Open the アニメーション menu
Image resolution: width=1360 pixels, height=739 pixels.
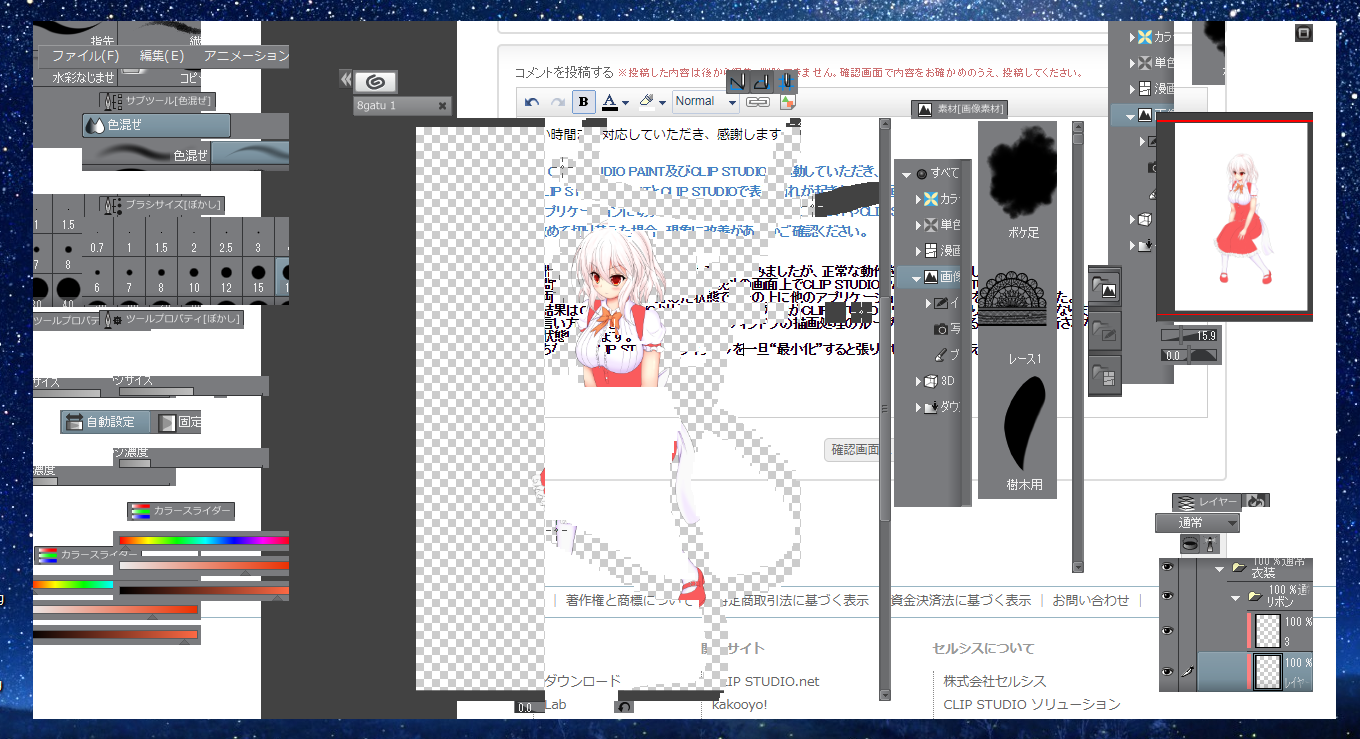(x=246, y=56)
